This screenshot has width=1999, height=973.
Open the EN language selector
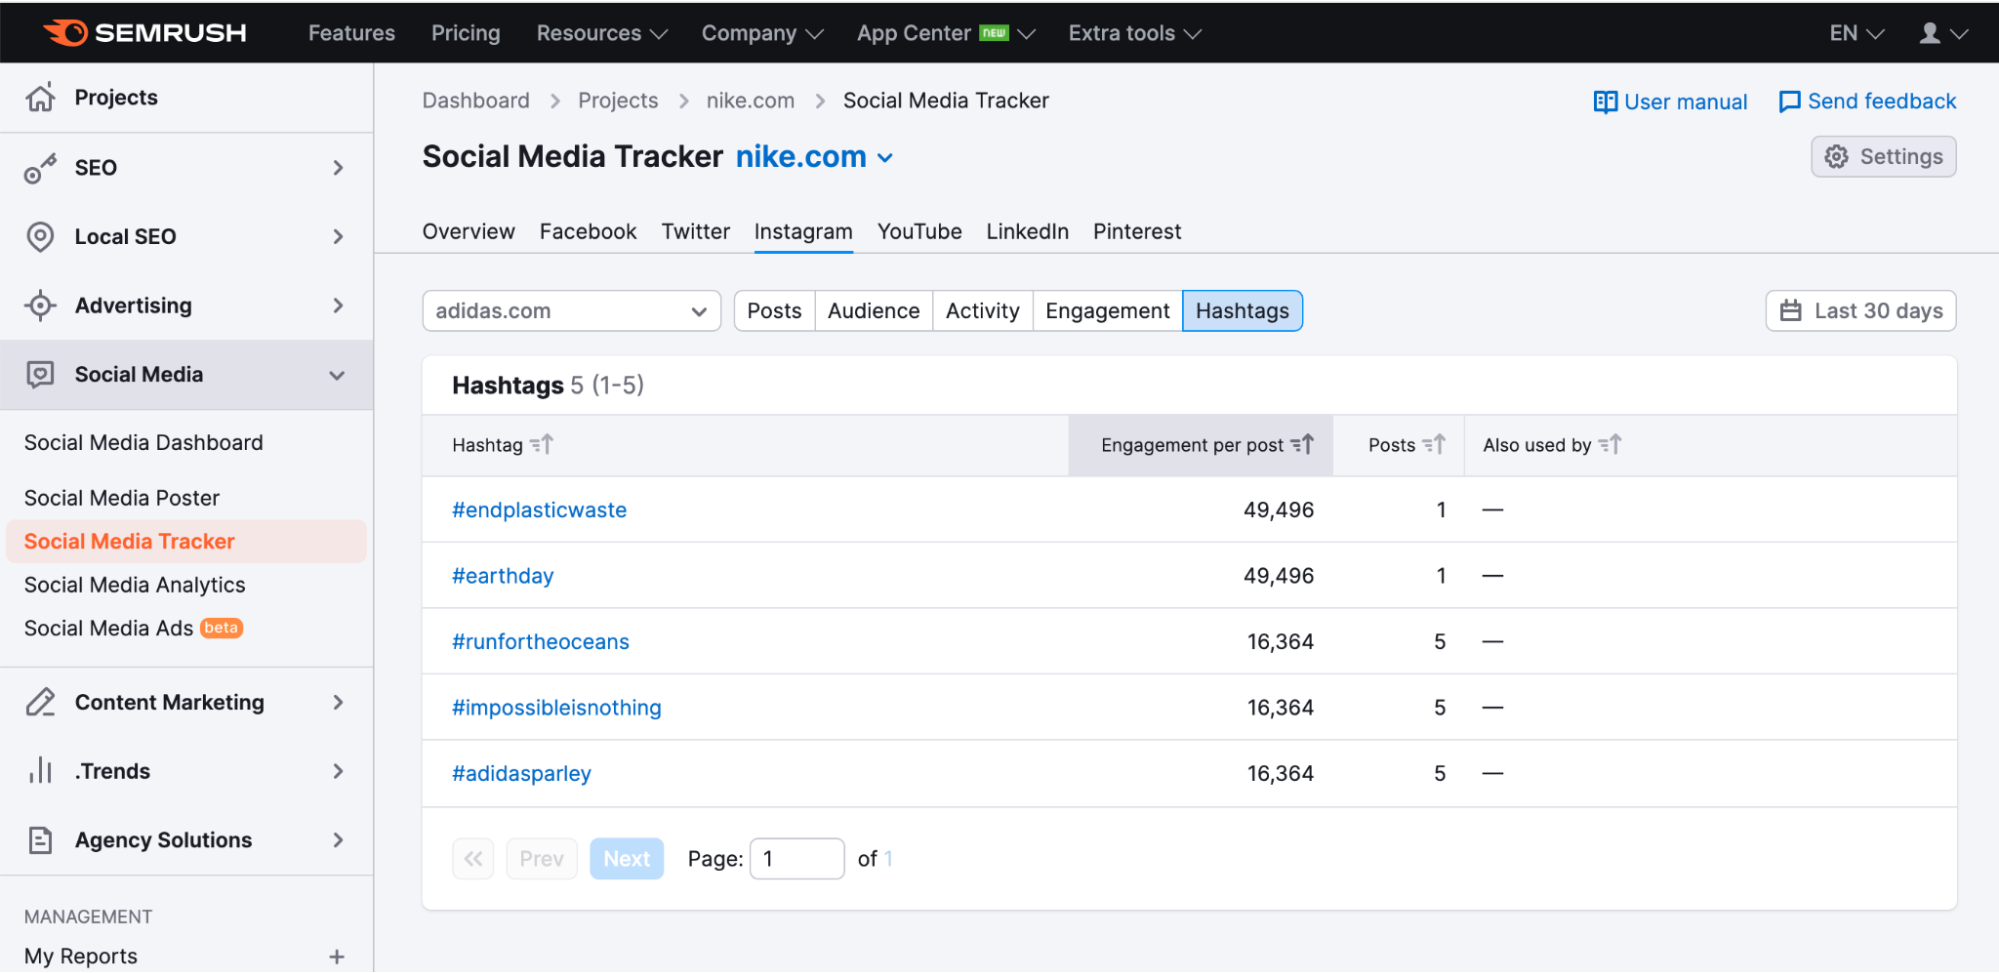coord(1856,33)
